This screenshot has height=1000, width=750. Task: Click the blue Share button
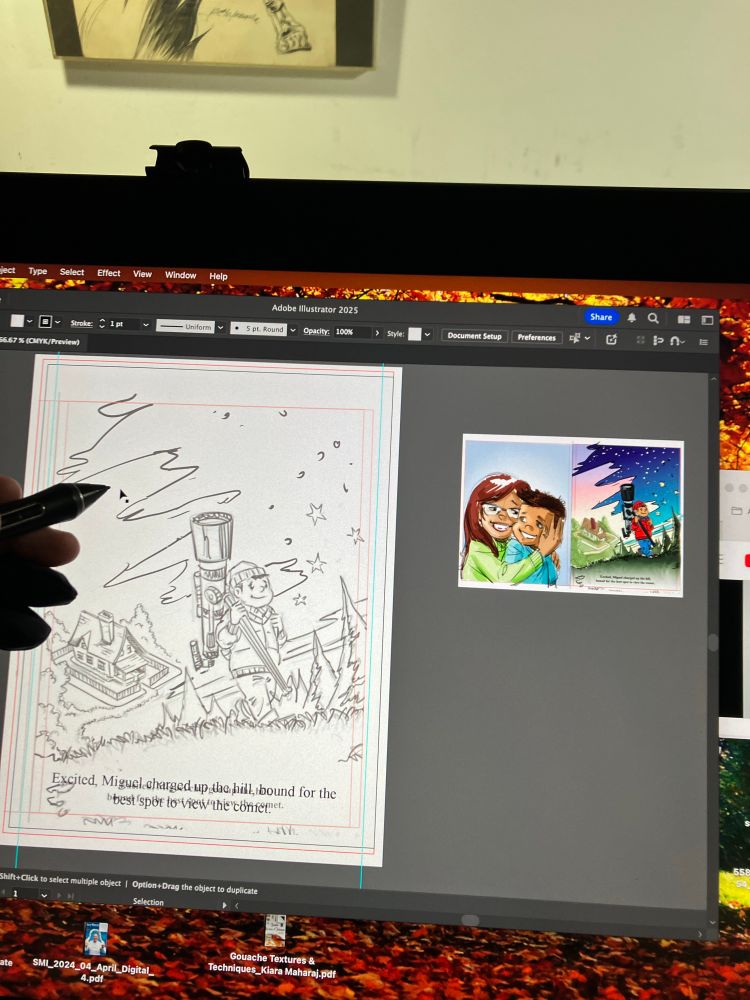(x=601, y=317)
